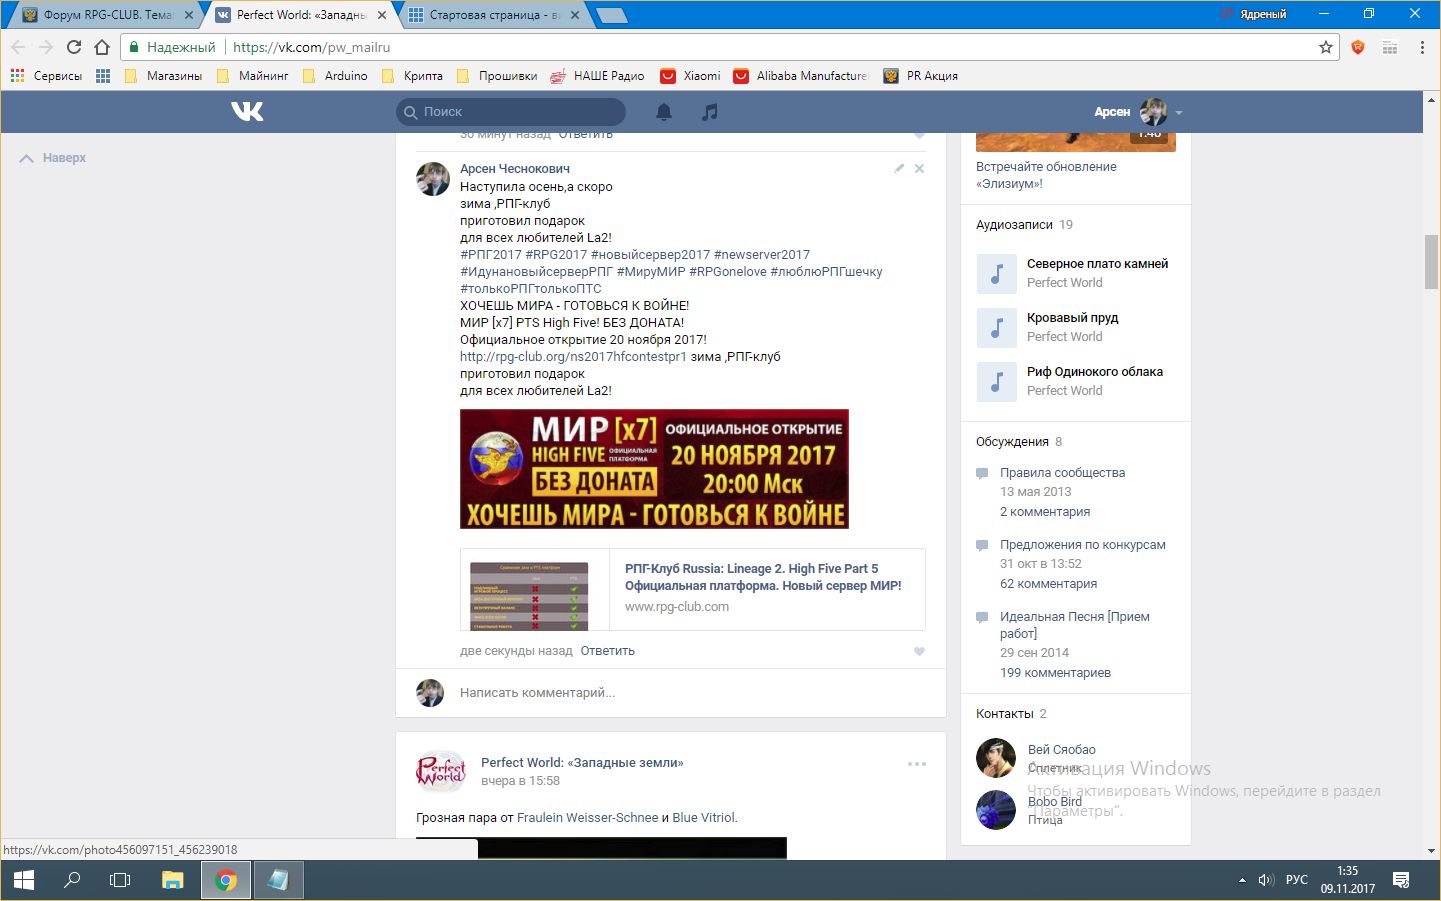Click the Chrome back arrow

18,47
